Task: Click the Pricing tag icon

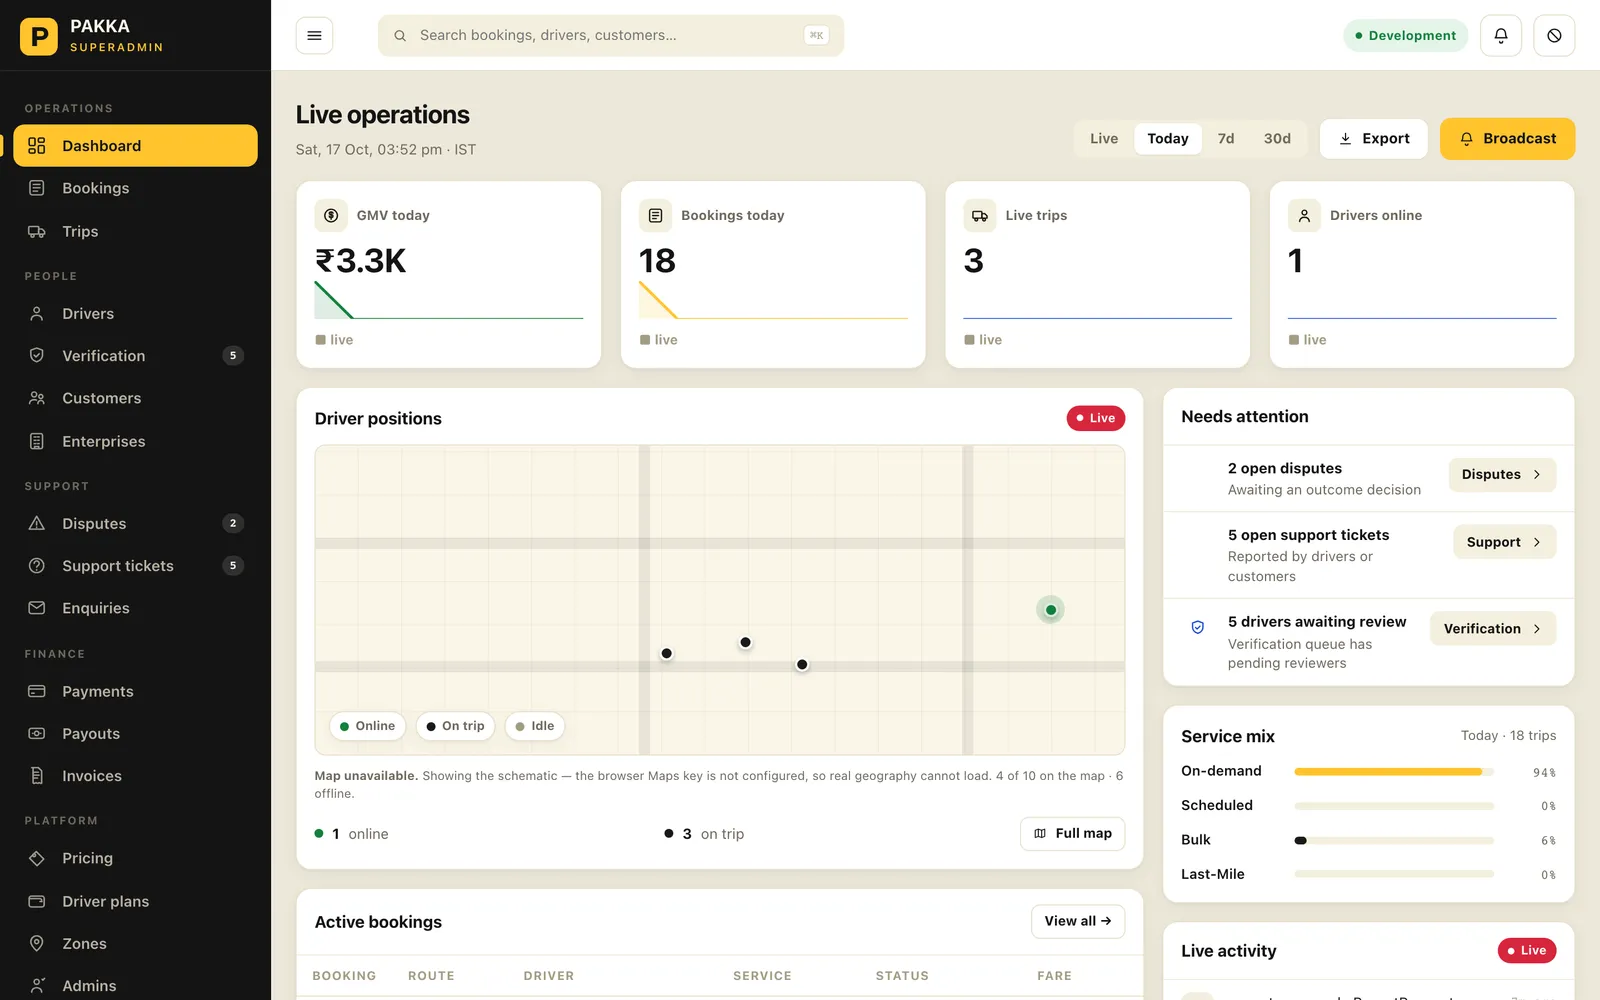Action: click(37, 858)
